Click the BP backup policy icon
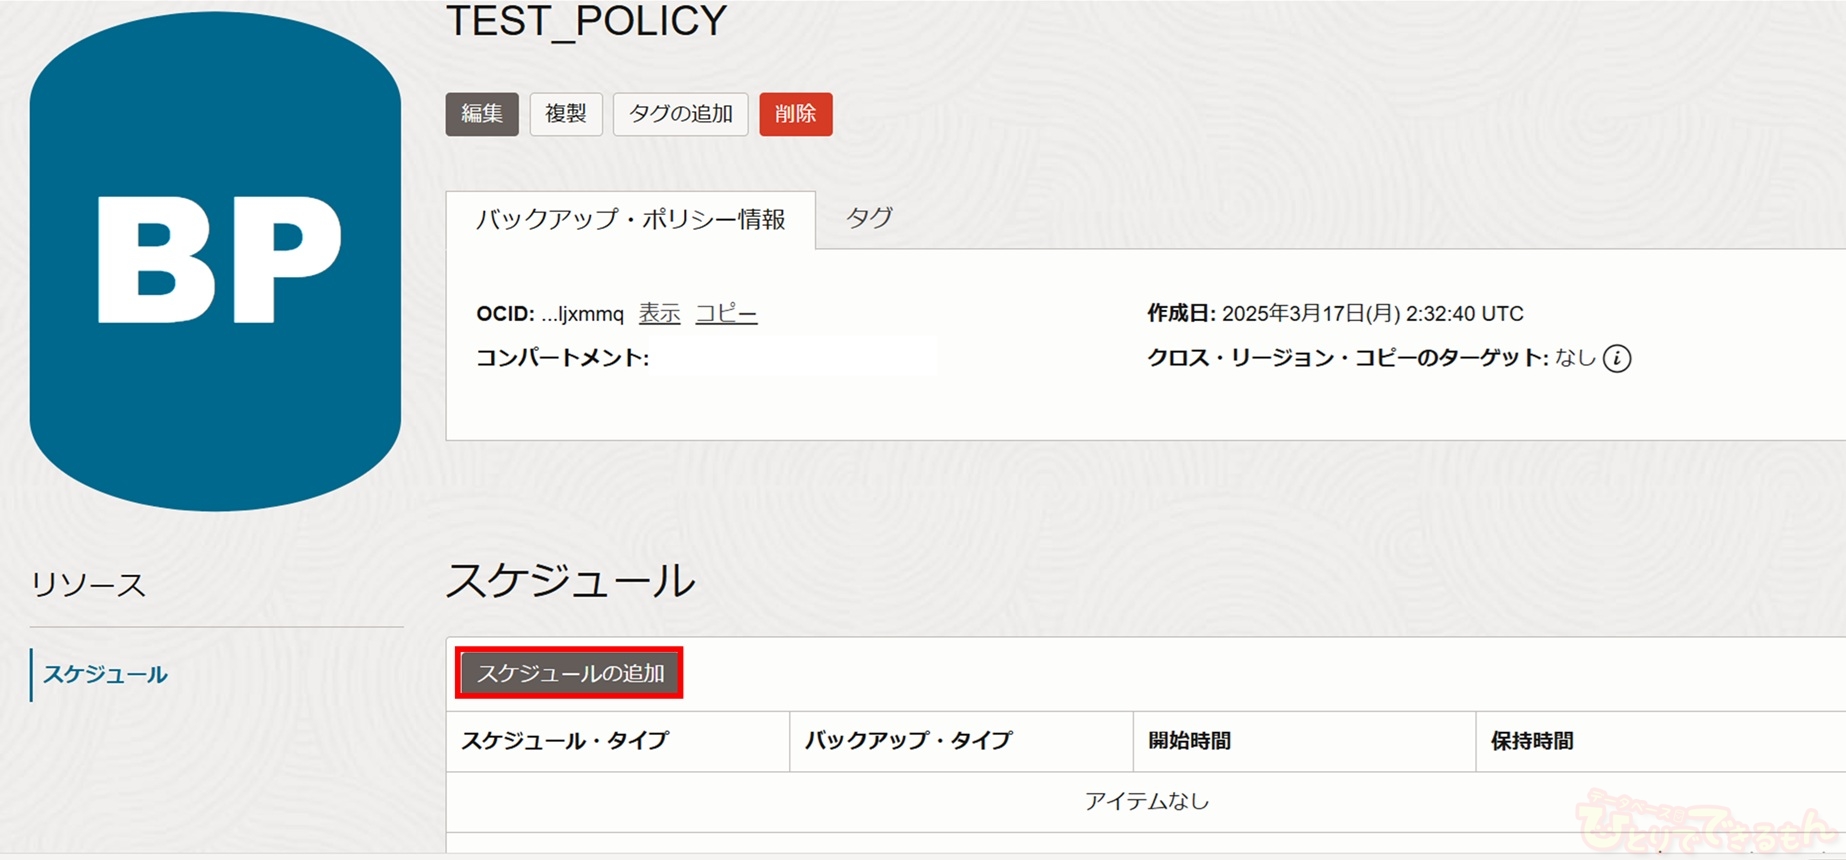The image size is (1846, 860). (215, 261)
